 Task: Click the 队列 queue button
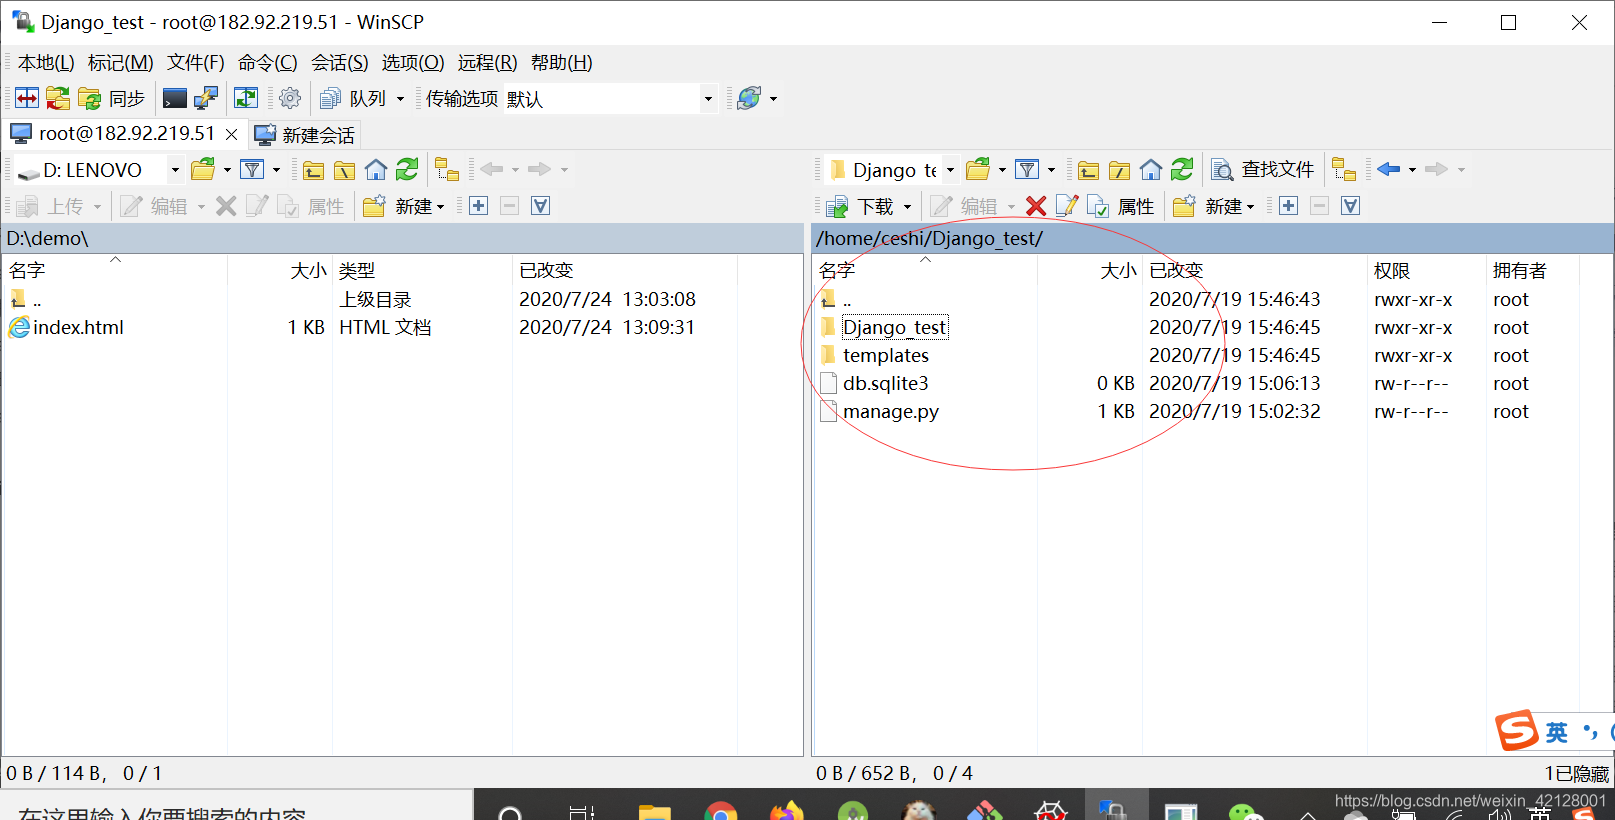pyautogui.click(x=353, y=98)
